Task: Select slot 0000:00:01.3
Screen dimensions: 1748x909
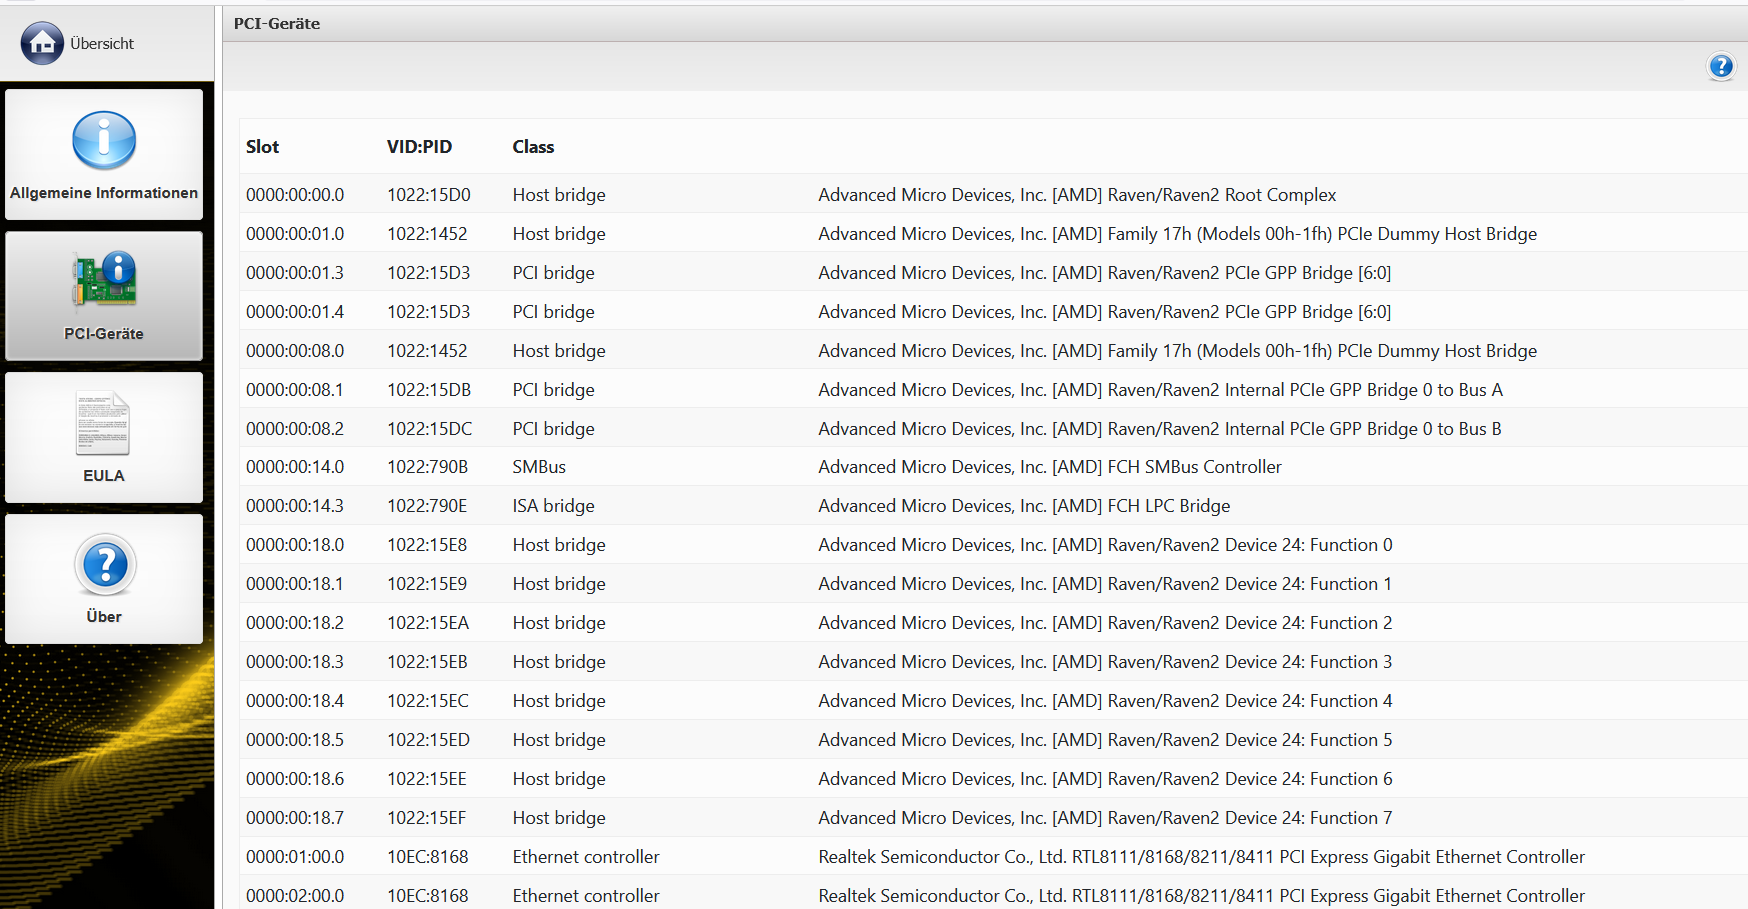Action: [x=295, y=273]
